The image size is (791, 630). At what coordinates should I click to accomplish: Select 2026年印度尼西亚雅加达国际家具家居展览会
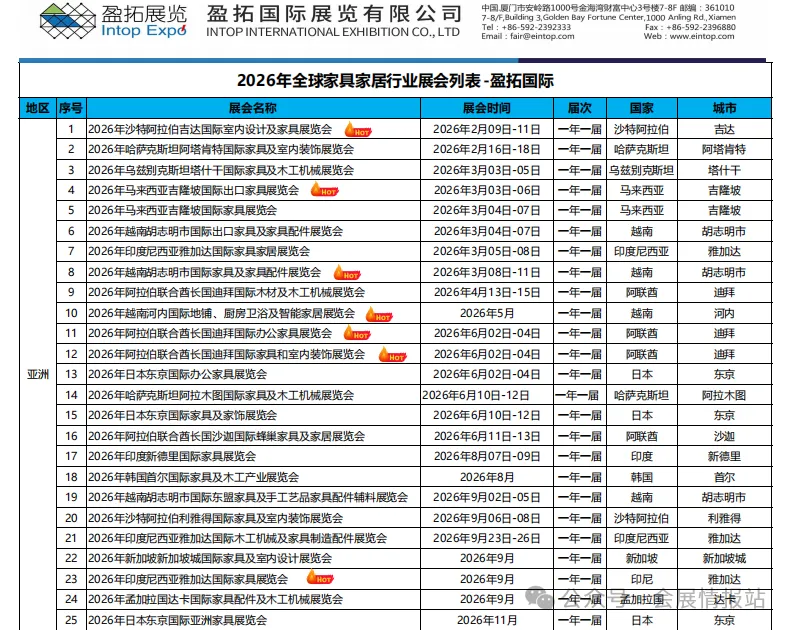click(x=199, y=251)
